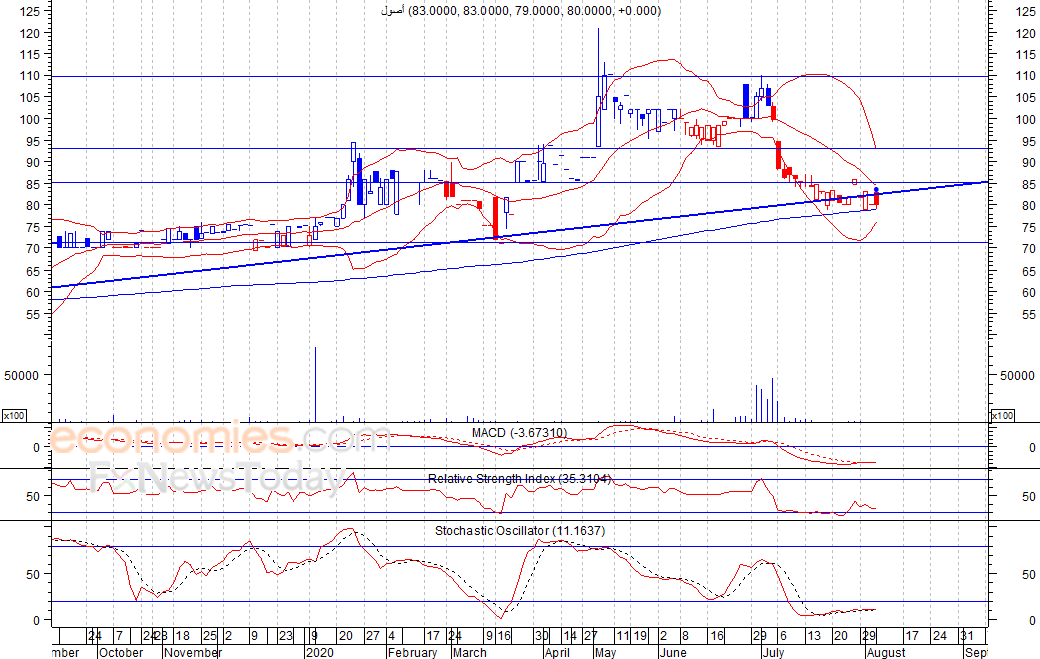
Task: Click the April month label
Action: tap(557, 652)
